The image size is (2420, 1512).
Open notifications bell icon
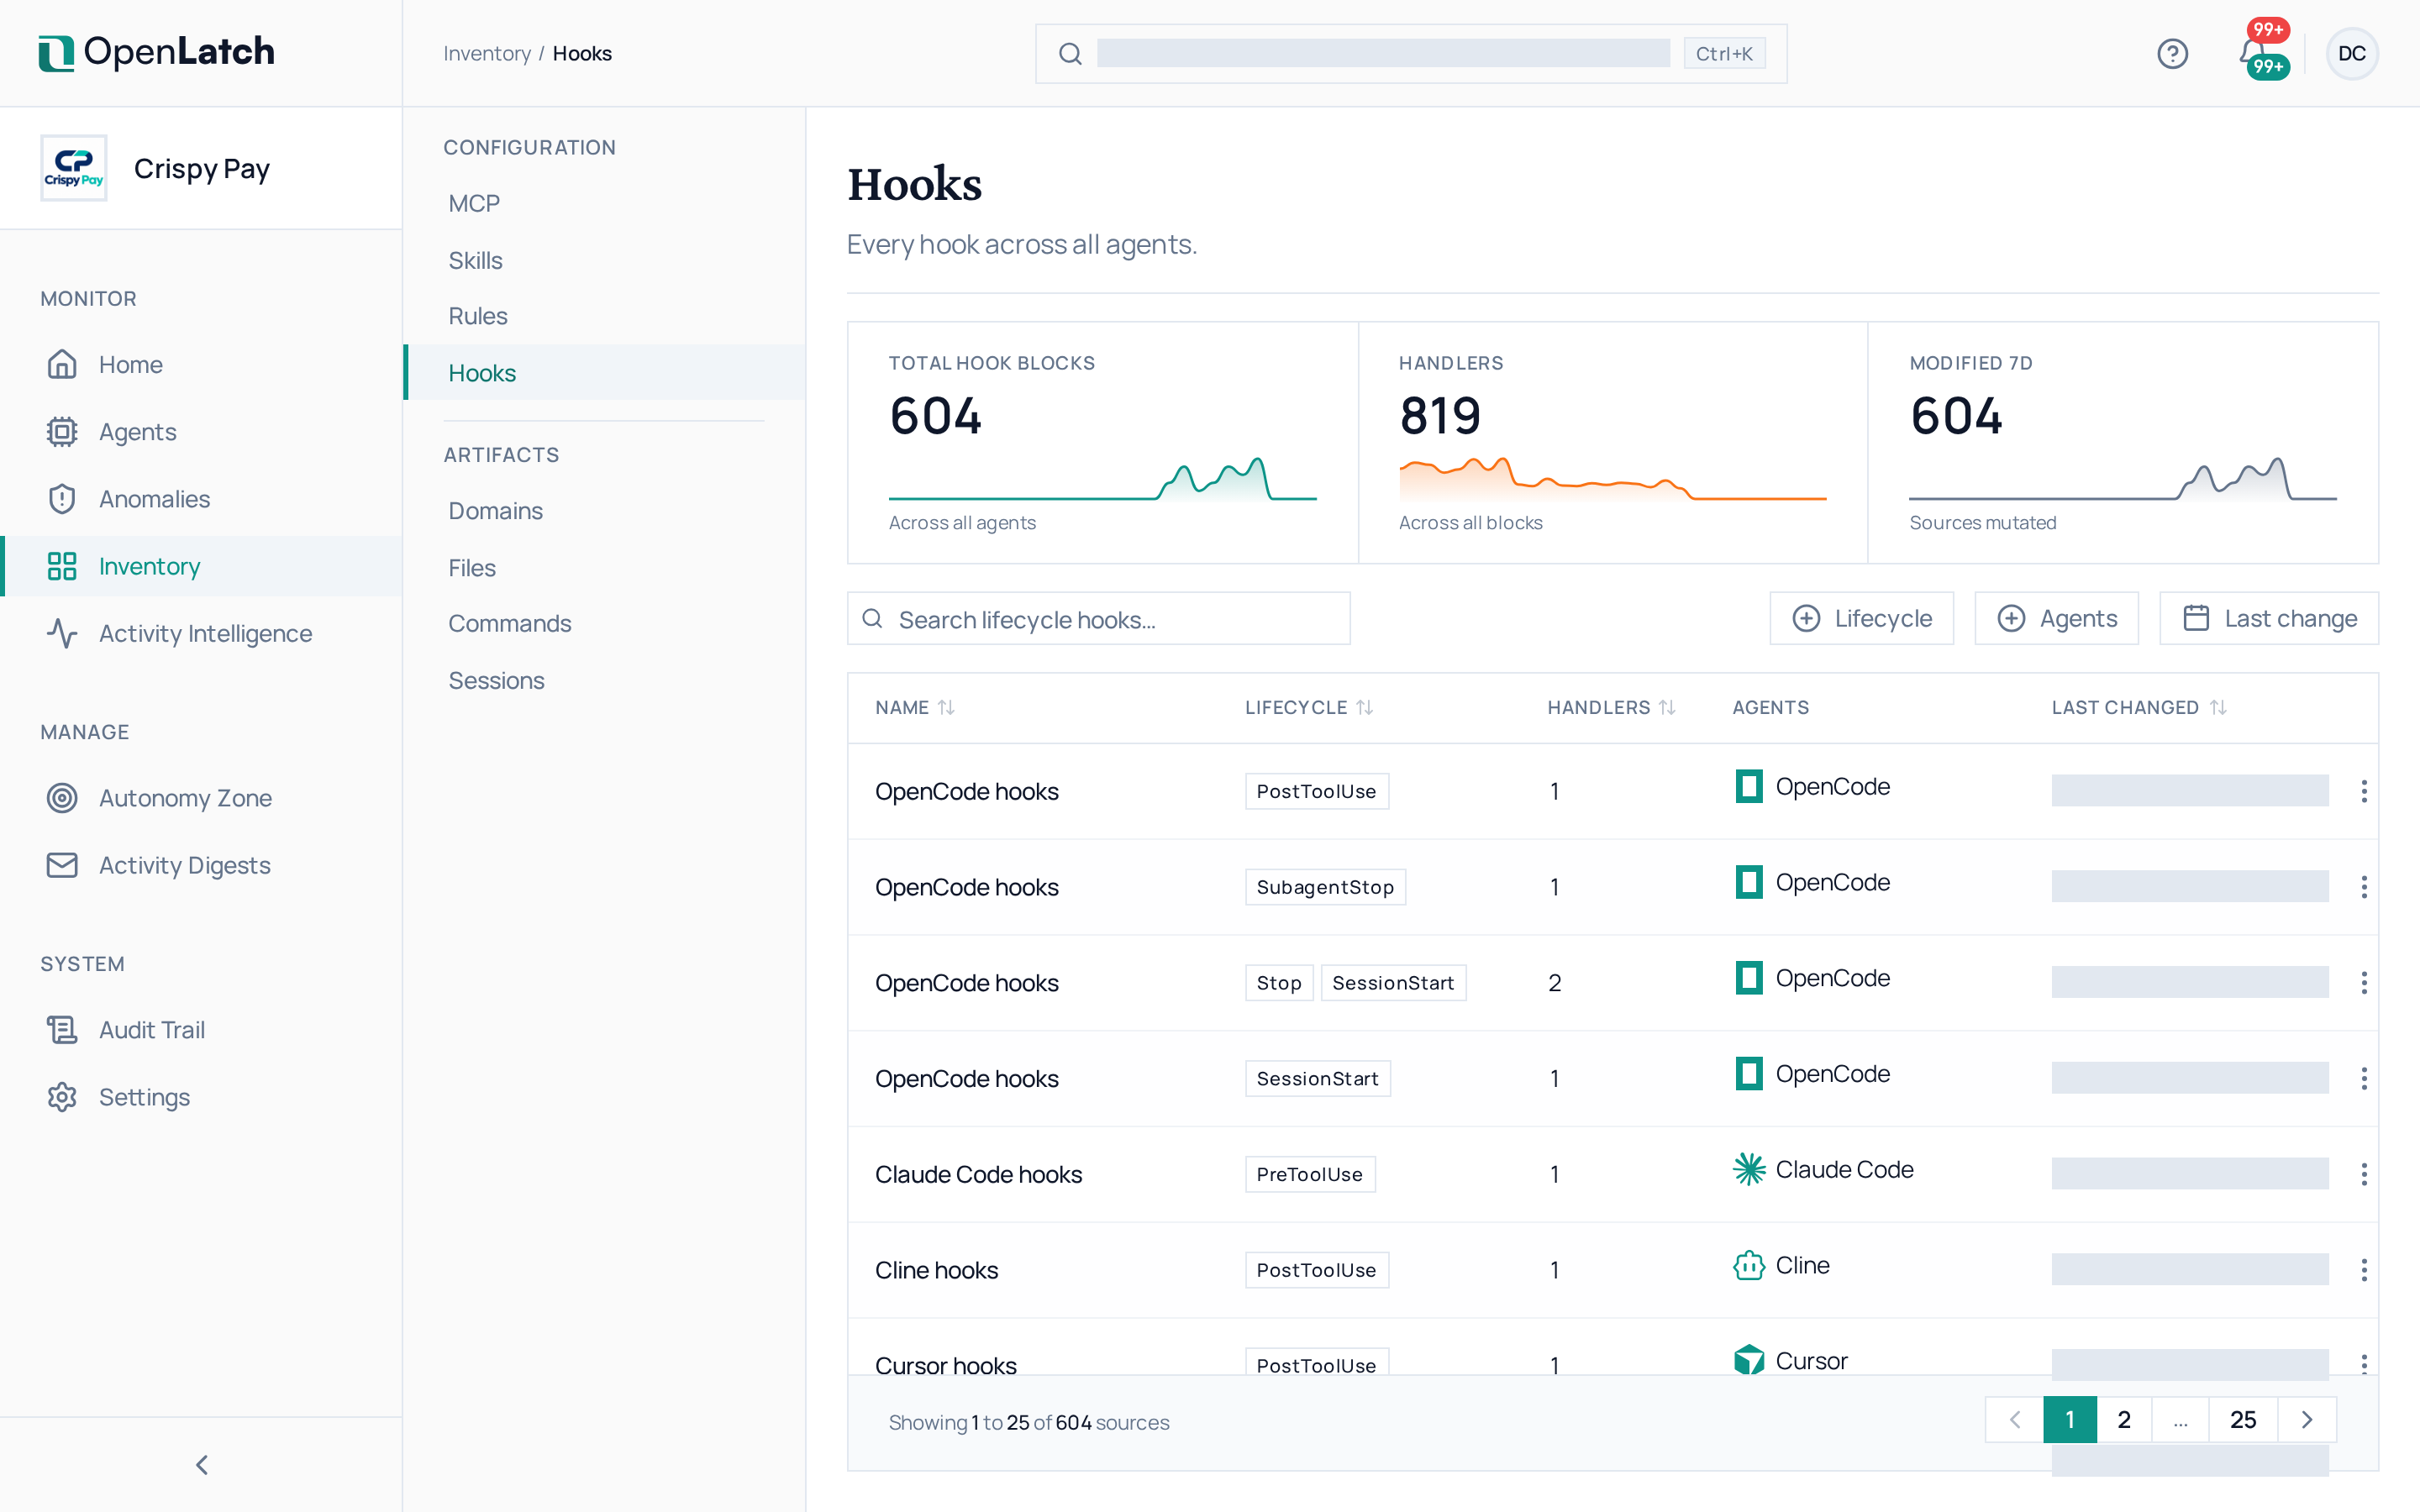2253,53
